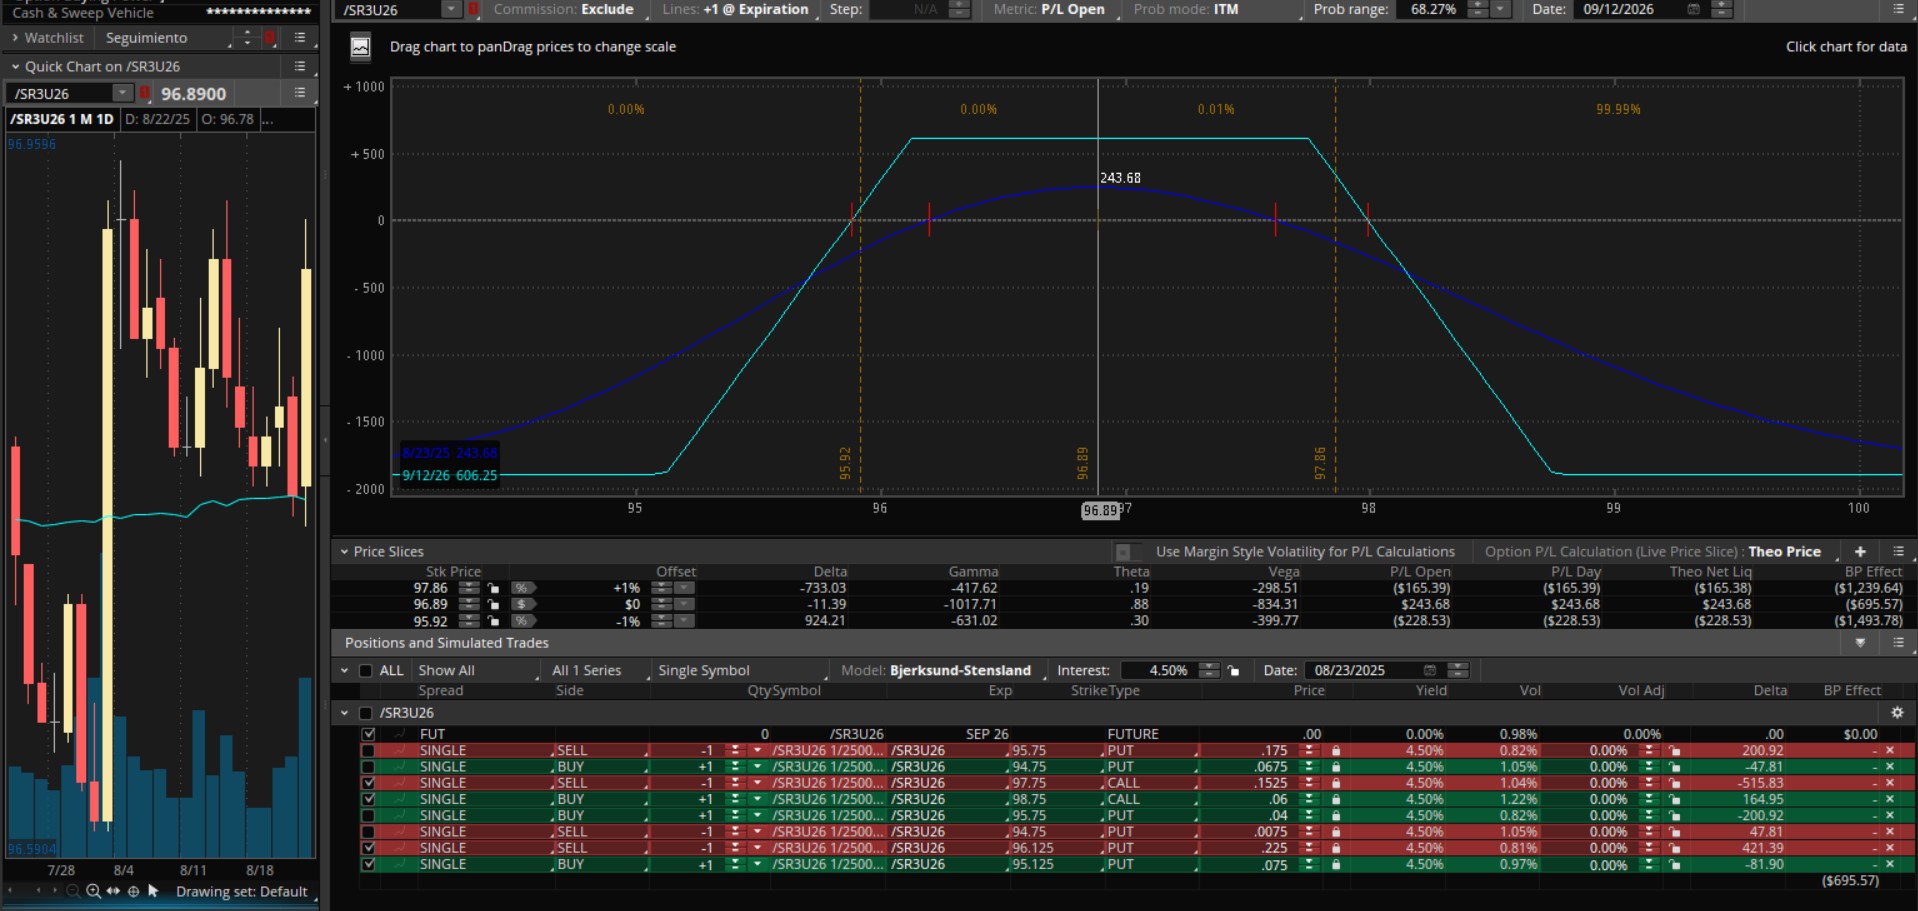Click zoom-in magnifier under the quick chart
This screenshot has height=911, width=1918.
93,891
